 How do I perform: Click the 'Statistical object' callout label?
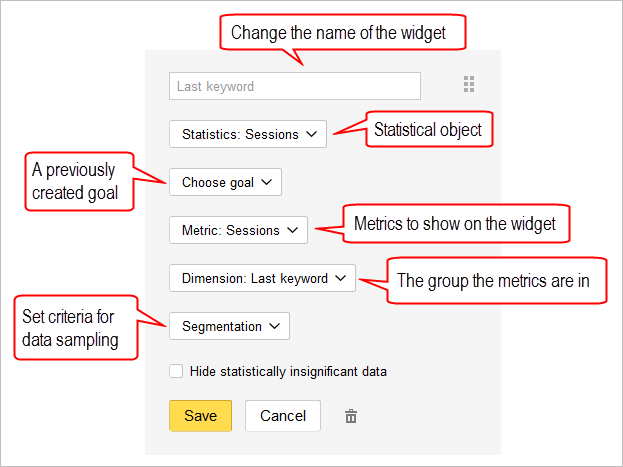[x=429, y=130]
